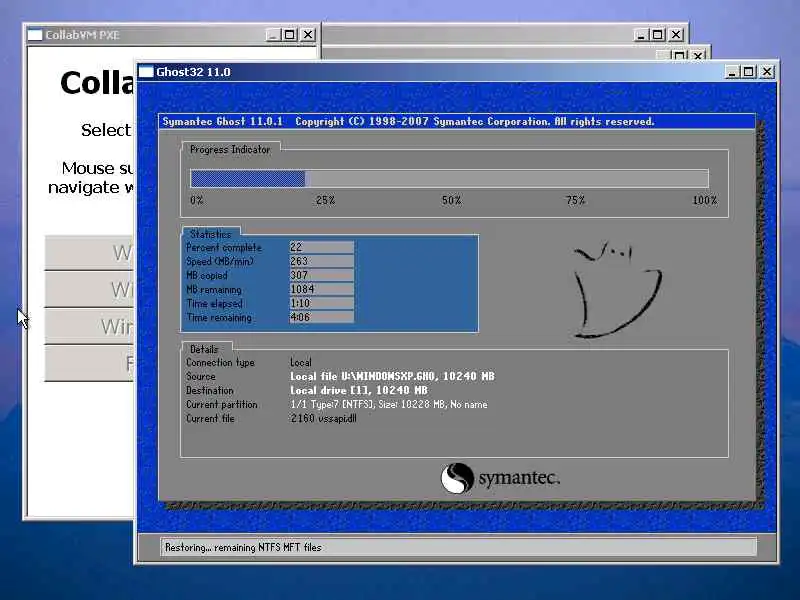The image size is (800, 600).
Task: Click the Time remaining label
Action: point(219,317)
